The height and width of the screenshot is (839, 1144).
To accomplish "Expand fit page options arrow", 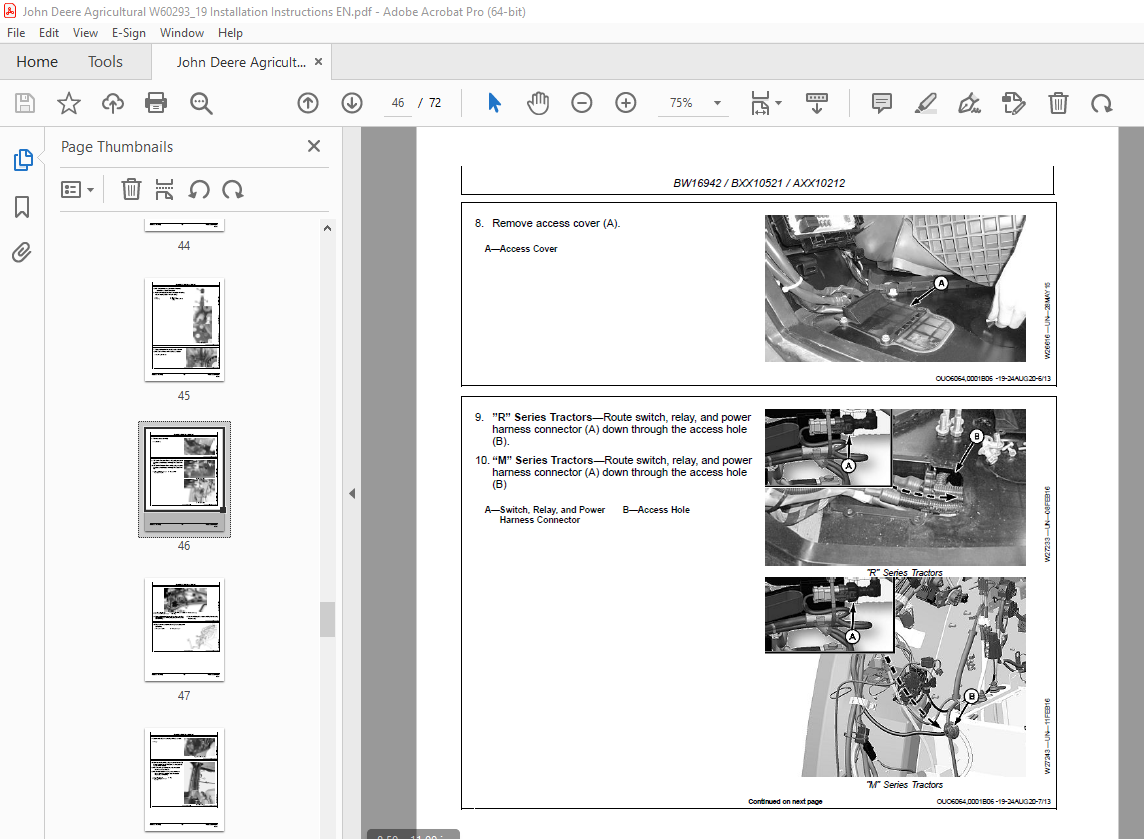I will click(x=778, y=103).
